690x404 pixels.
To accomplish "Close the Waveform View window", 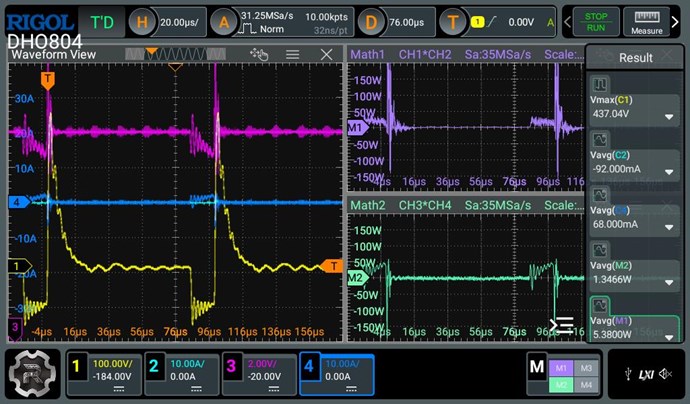I will tap(327, 55).
